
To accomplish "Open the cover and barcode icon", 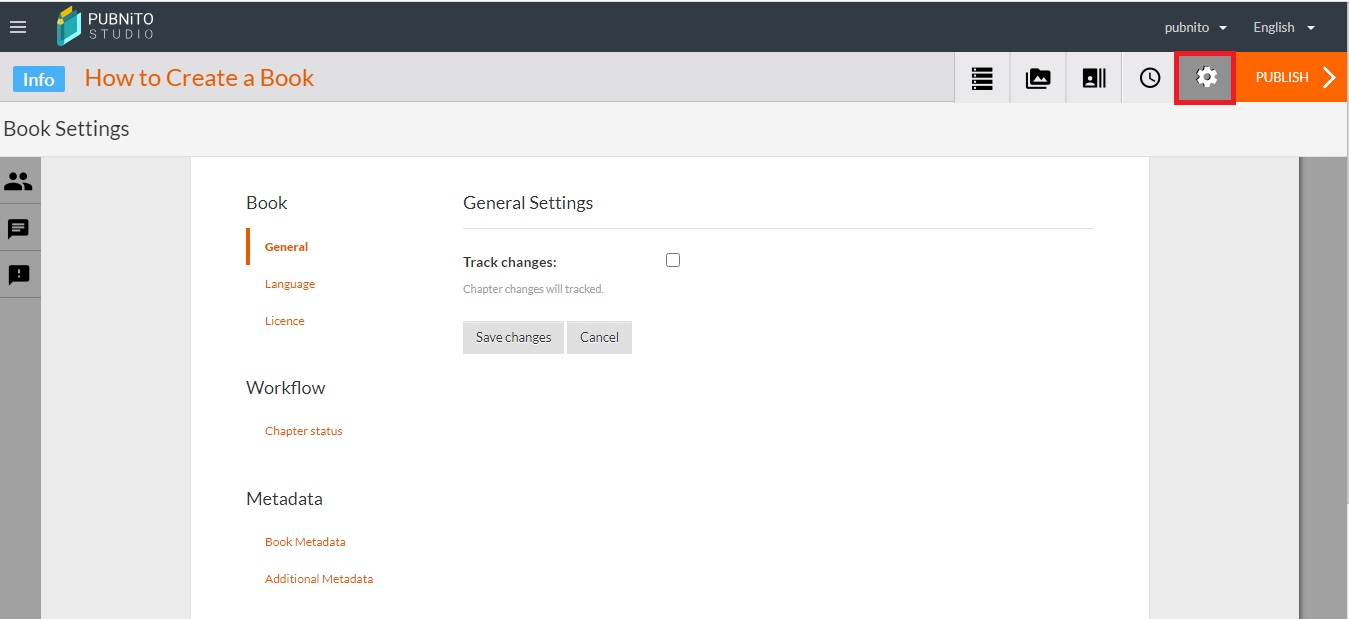I will [x=1094, y=78].
